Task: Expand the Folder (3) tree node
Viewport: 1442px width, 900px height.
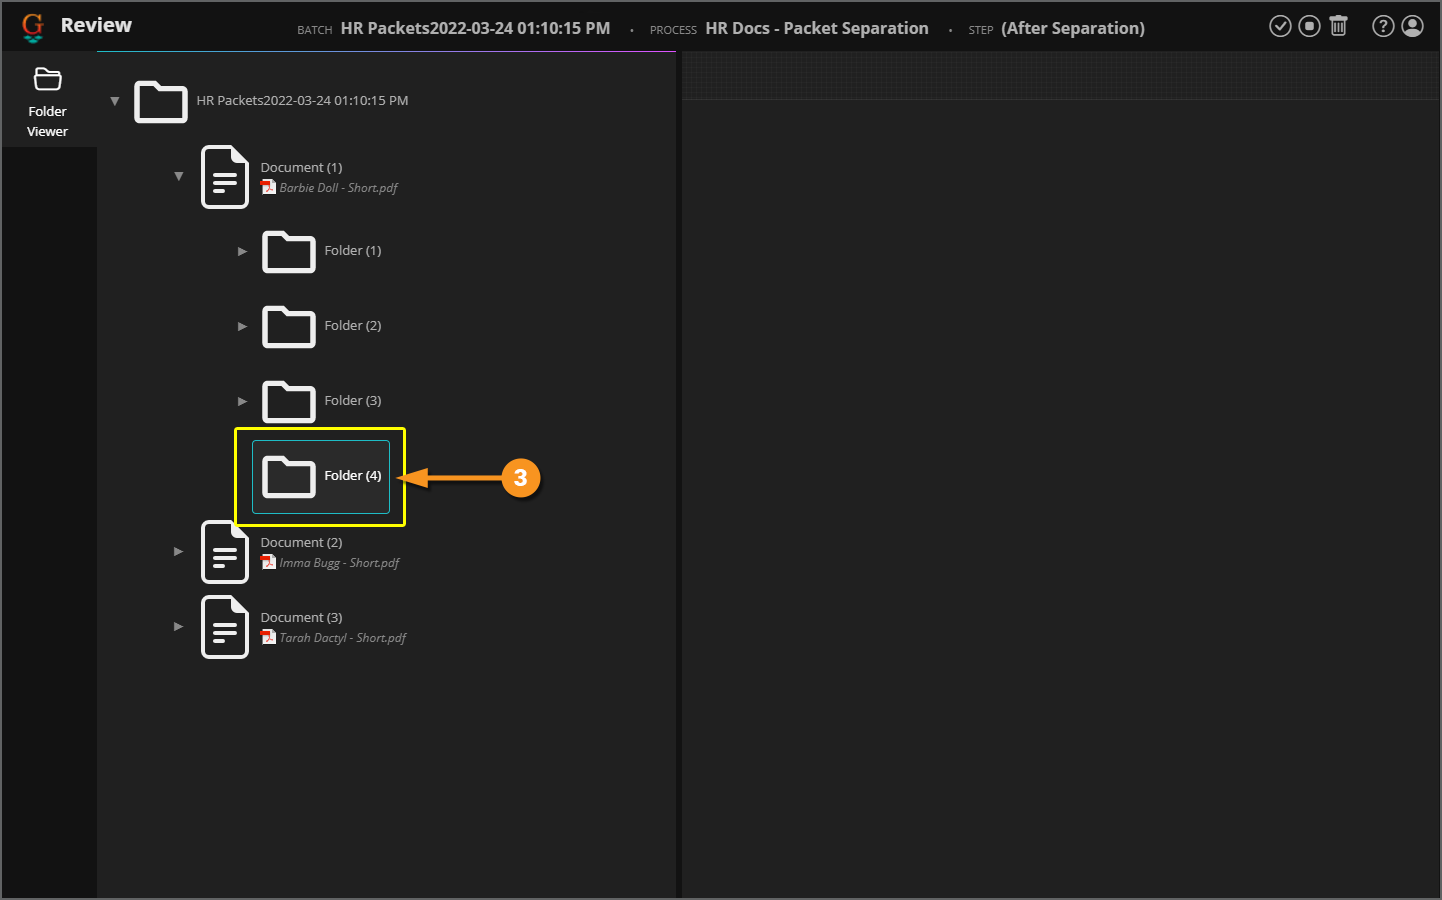Action: click(x=242, y=401)
